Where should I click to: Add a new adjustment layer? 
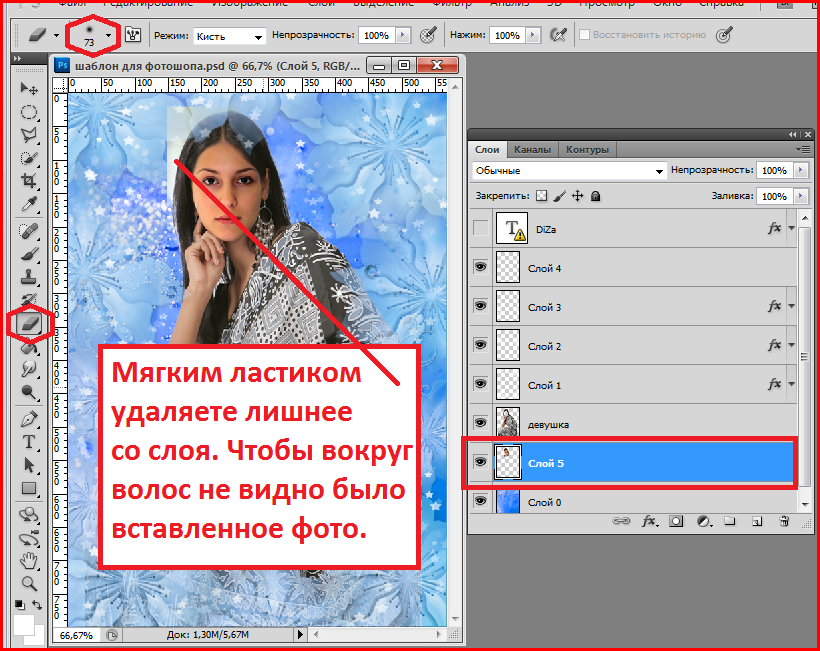tap(704, 521)
